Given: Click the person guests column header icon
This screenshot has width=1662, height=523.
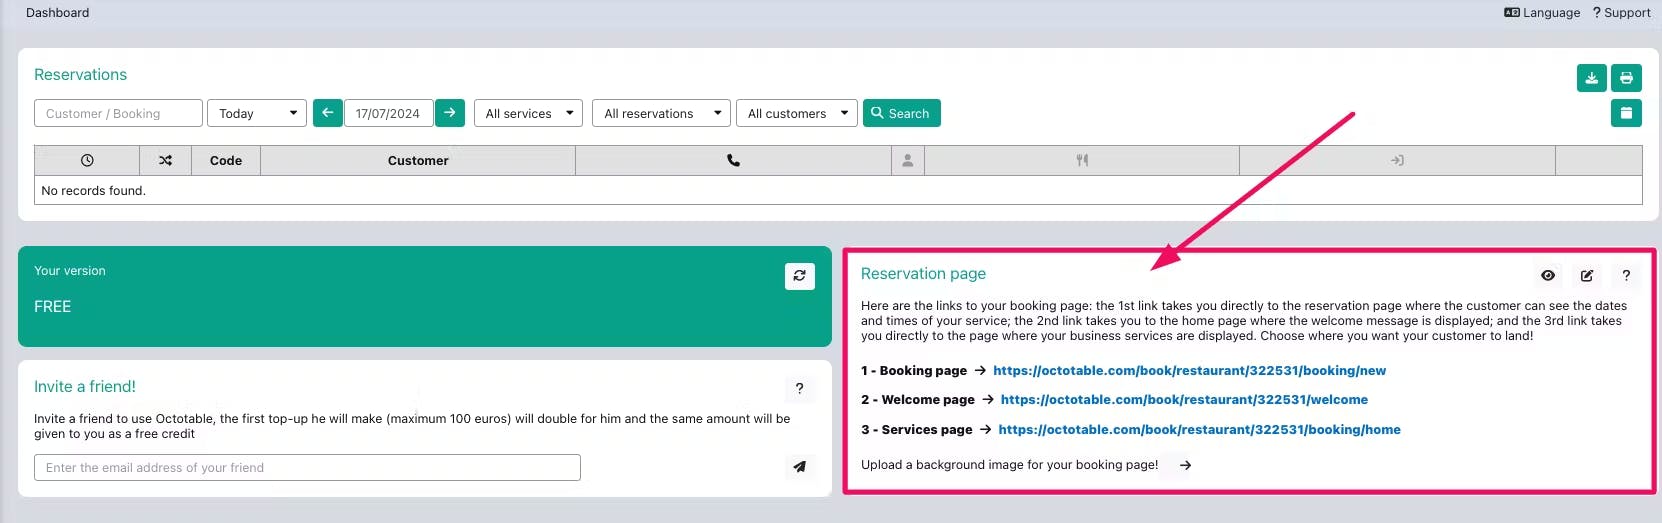Looking at the screenshot, I should [x=907, y=160].
